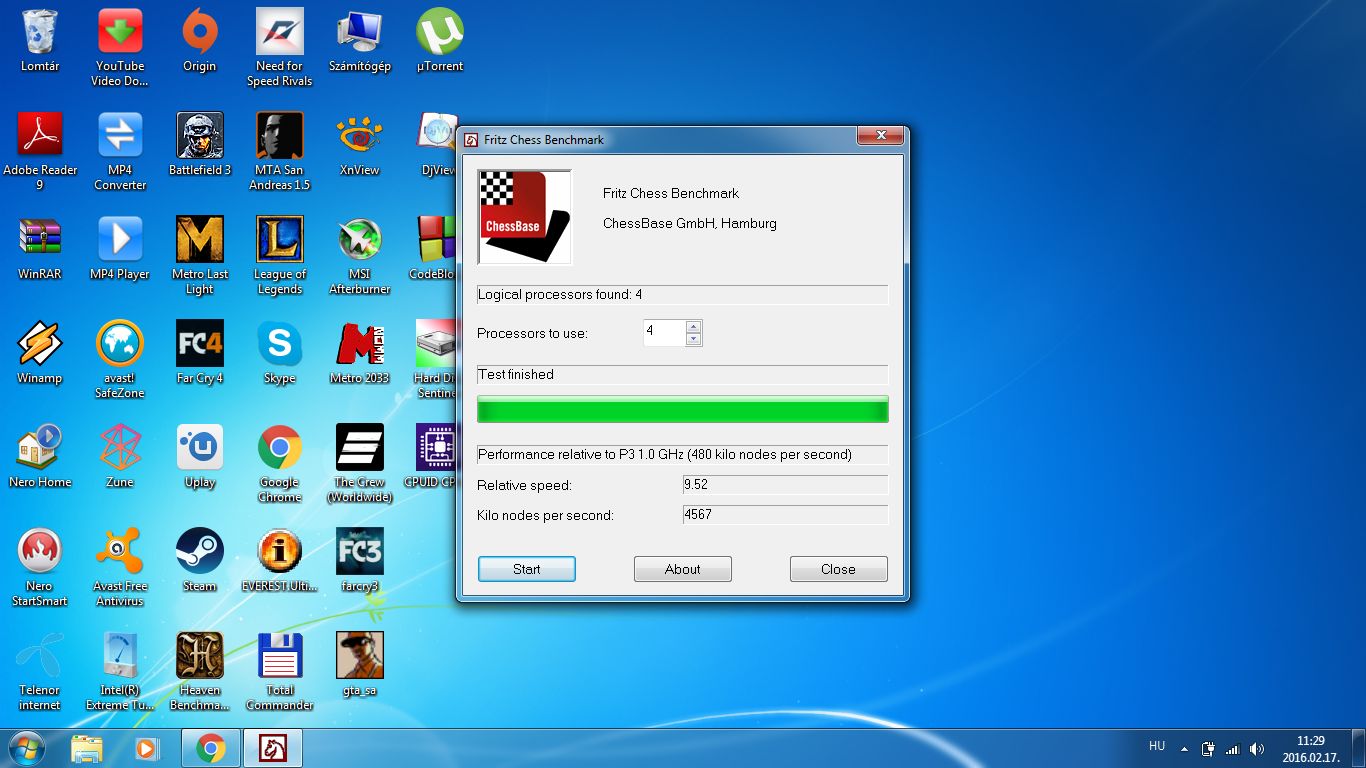Open the MP4 Converter shortcut
Image resolution: width=1366 pixels, height=768 pixels.
click(x=120, y=151)
